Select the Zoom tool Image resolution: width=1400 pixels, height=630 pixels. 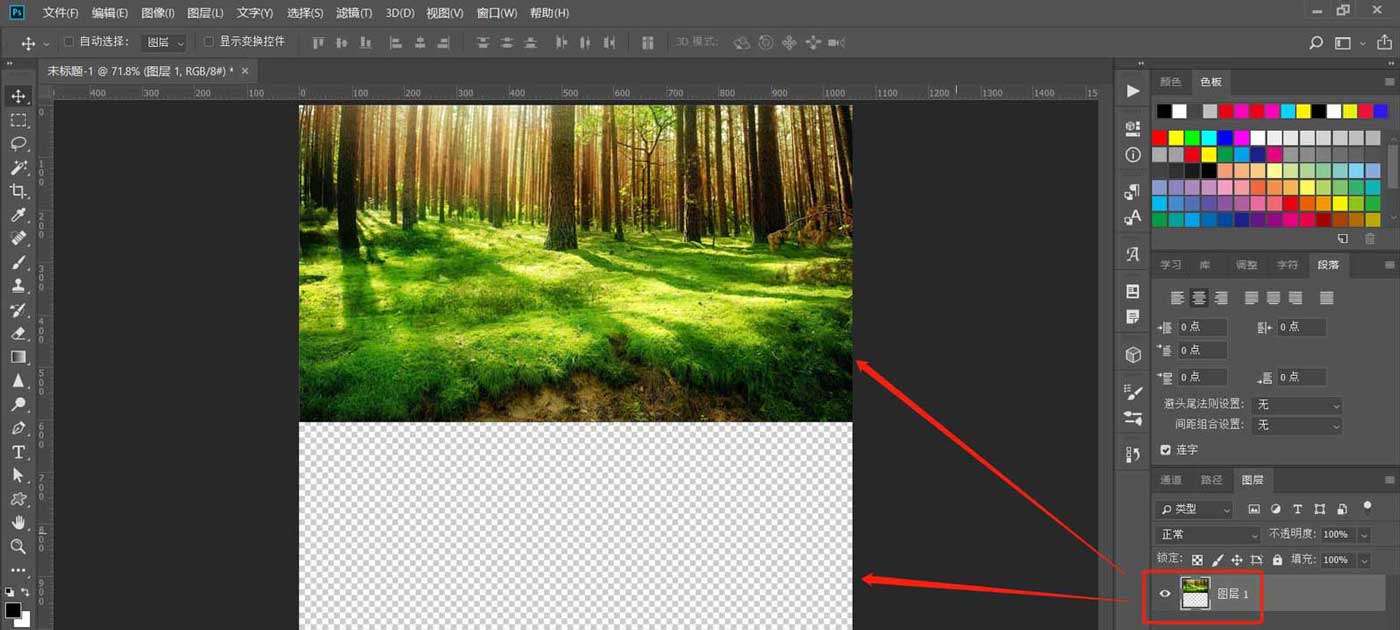pos(18,546)
